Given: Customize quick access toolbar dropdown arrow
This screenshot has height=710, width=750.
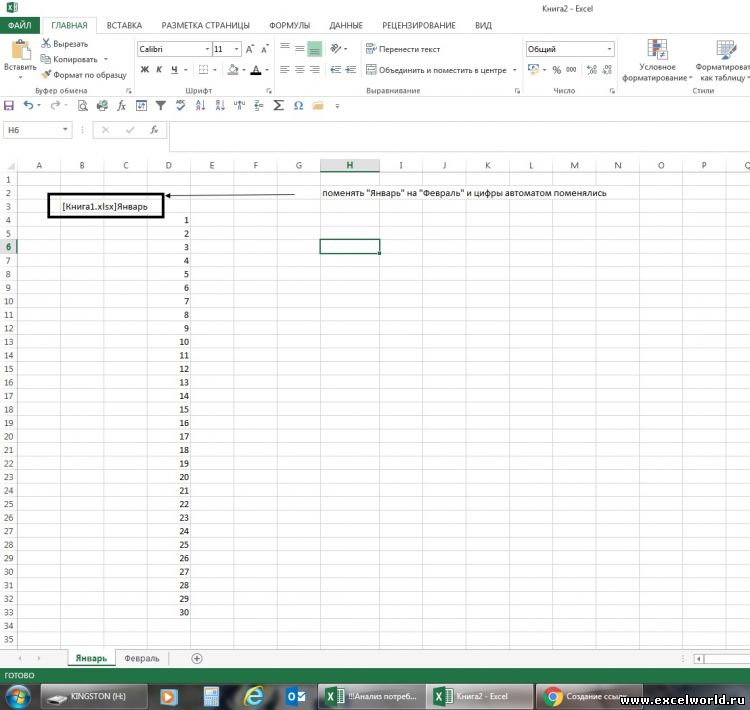Looking at the screenshot, I should (337, 106).
